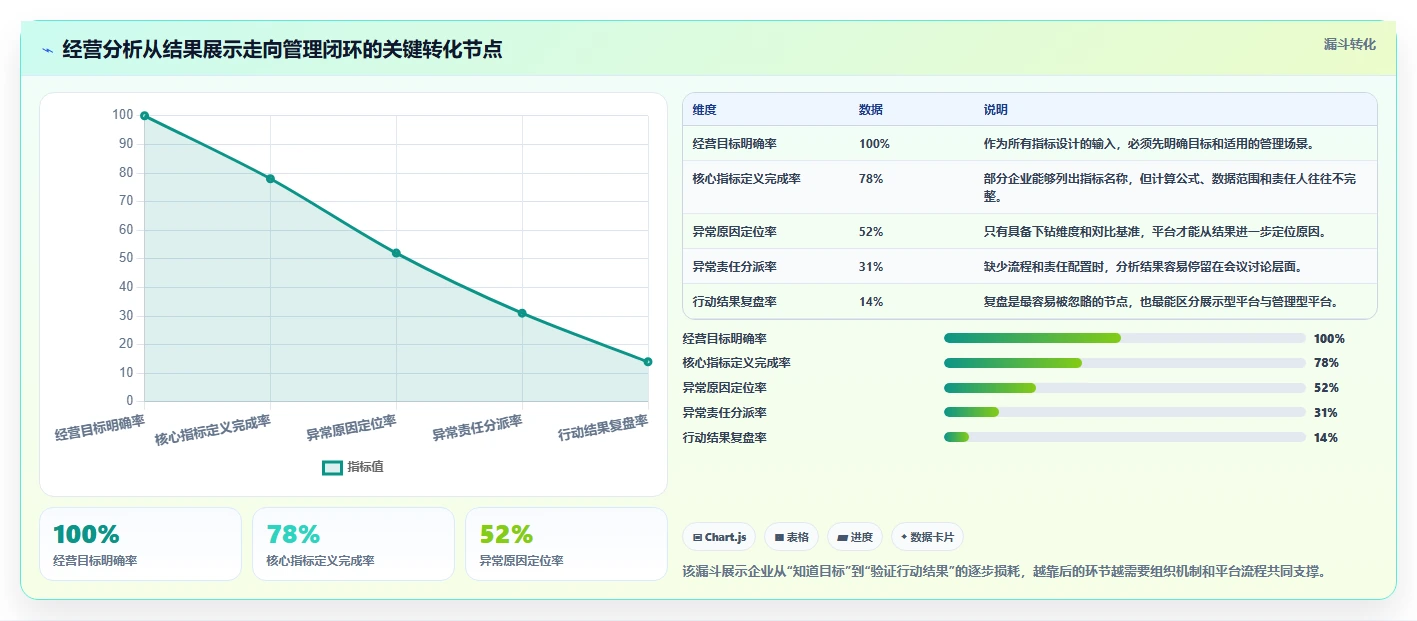Viewport: 1417px width, 621px height.
Task: Click the page title 经营分析从结果展示走向管理闭环
Action: pyautogui.click(x=282, y=49)
